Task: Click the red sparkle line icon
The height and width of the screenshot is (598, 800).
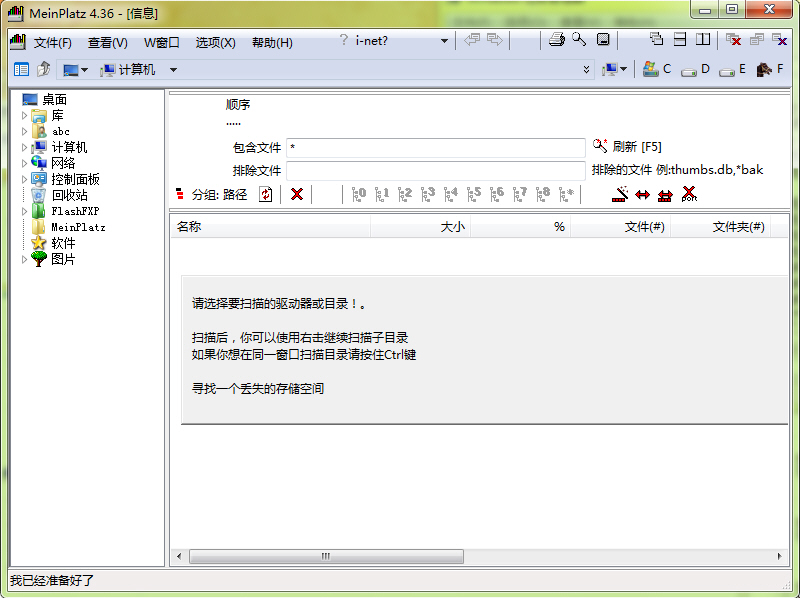Action: pos(620,194)
